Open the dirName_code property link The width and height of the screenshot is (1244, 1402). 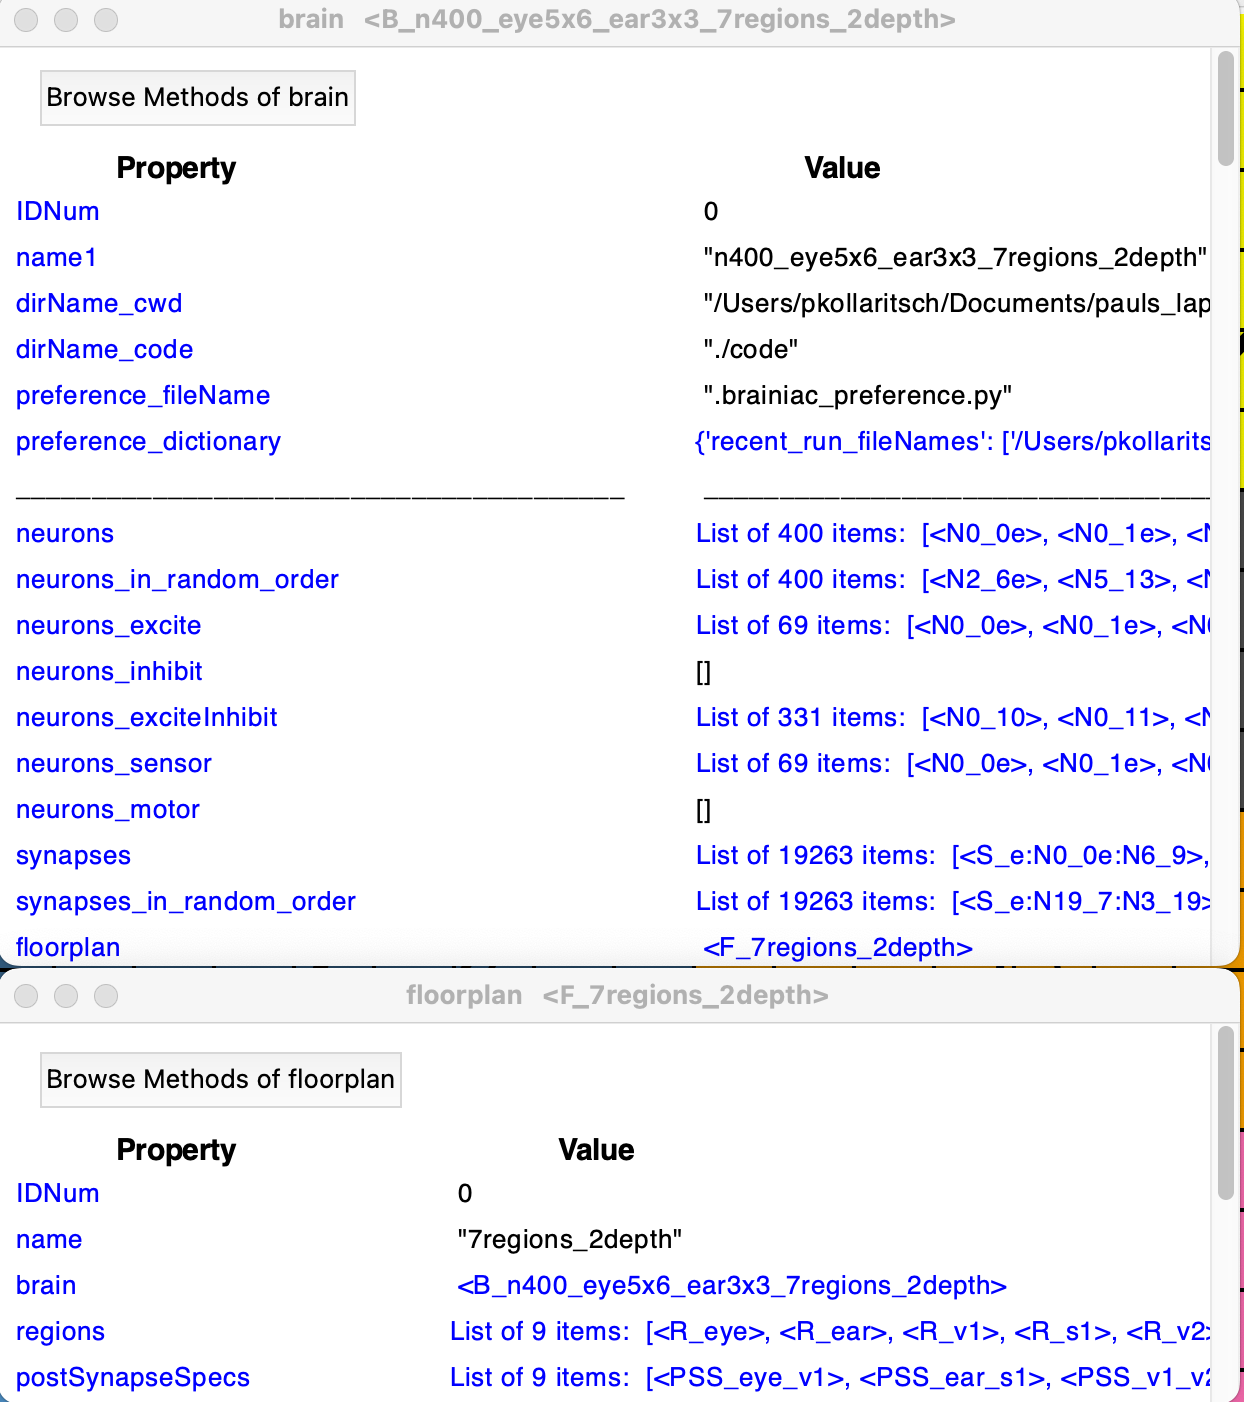click(104, 349)
